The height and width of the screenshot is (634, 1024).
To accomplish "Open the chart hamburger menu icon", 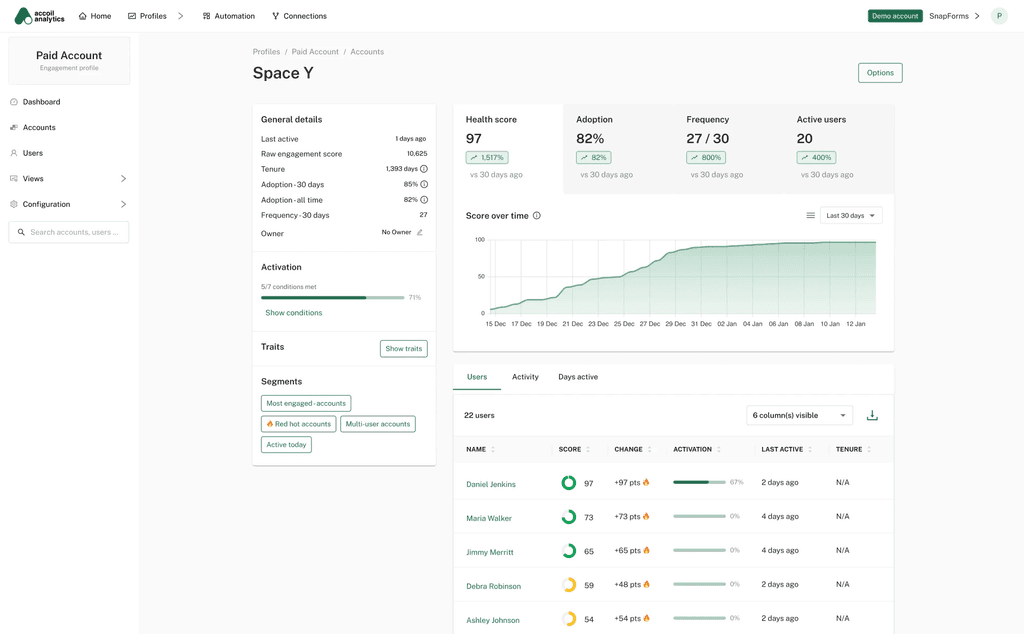I will [810, 215].
